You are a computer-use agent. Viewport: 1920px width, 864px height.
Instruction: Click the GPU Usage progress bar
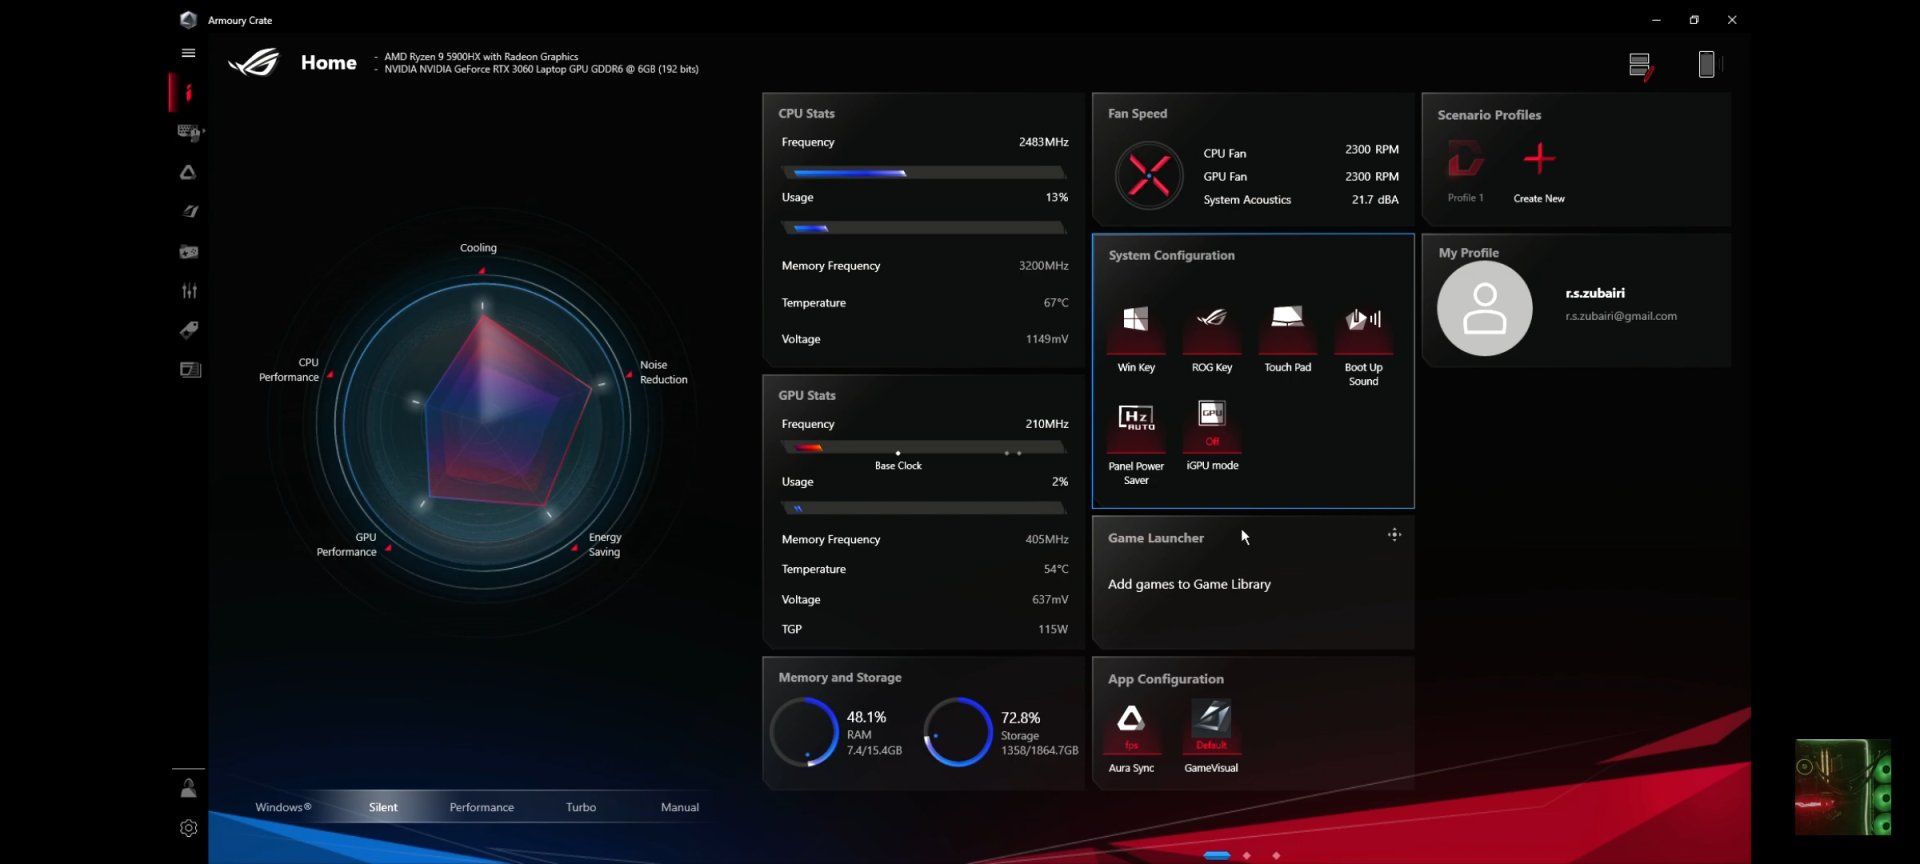coord(923,508)
